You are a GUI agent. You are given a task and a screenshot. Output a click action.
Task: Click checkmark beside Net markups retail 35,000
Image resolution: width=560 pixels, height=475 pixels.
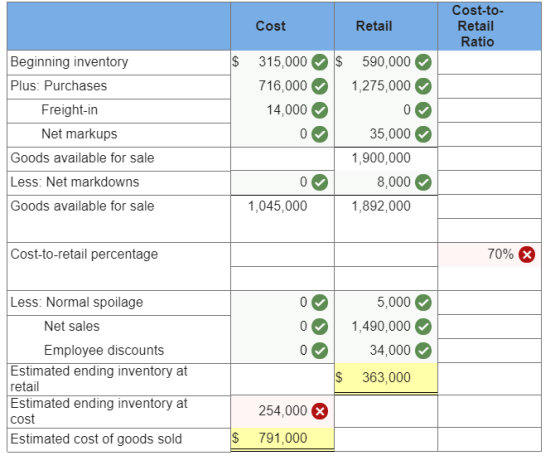point(423,134)
